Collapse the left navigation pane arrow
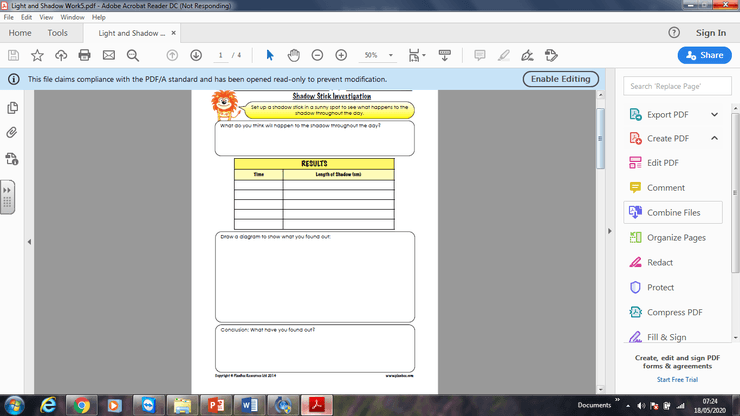 (29, 242)
